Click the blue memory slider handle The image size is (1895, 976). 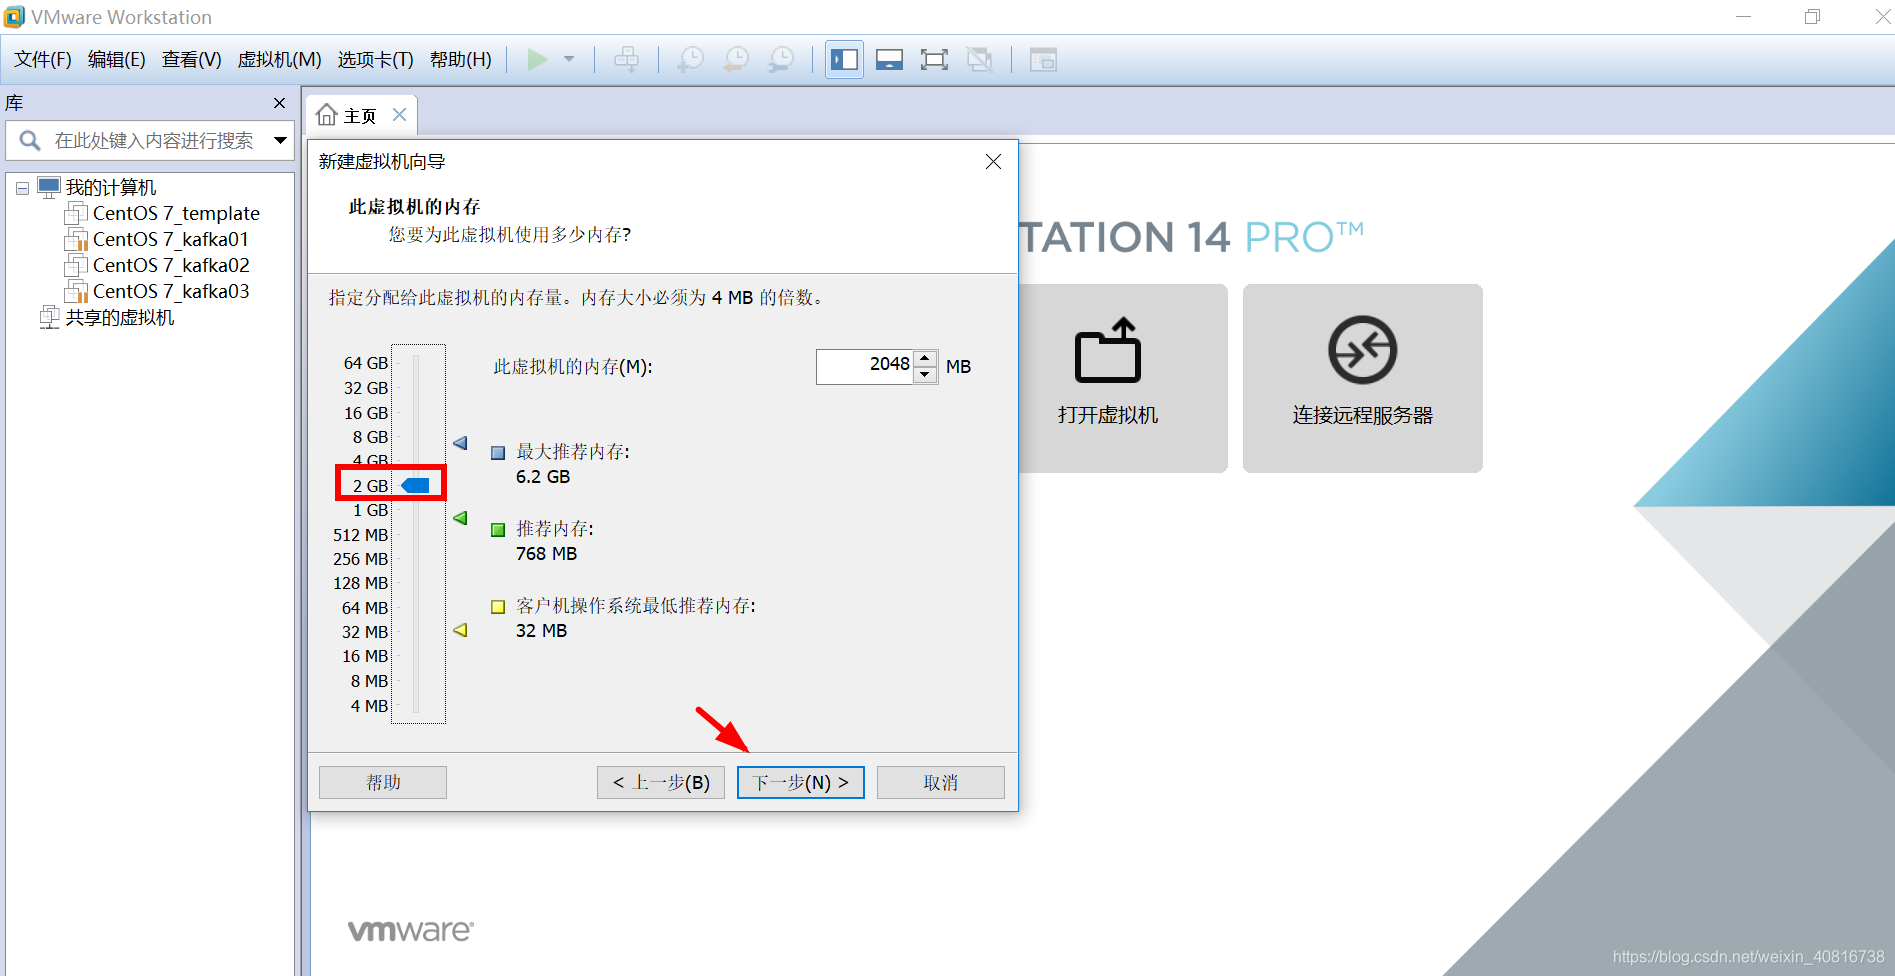pos(415,485)
